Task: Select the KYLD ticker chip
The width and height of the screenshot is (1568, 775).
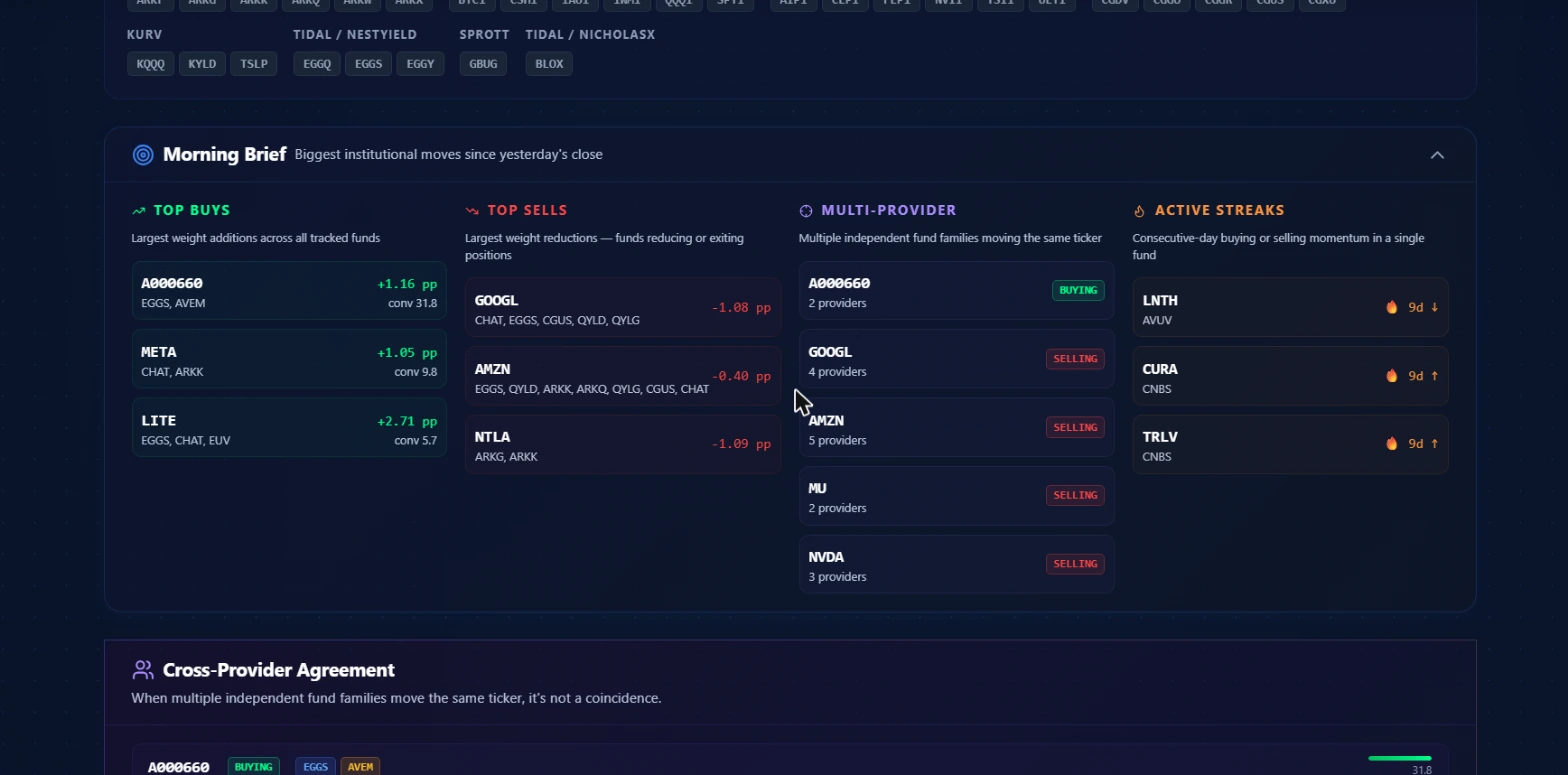Action: (202, 64)
